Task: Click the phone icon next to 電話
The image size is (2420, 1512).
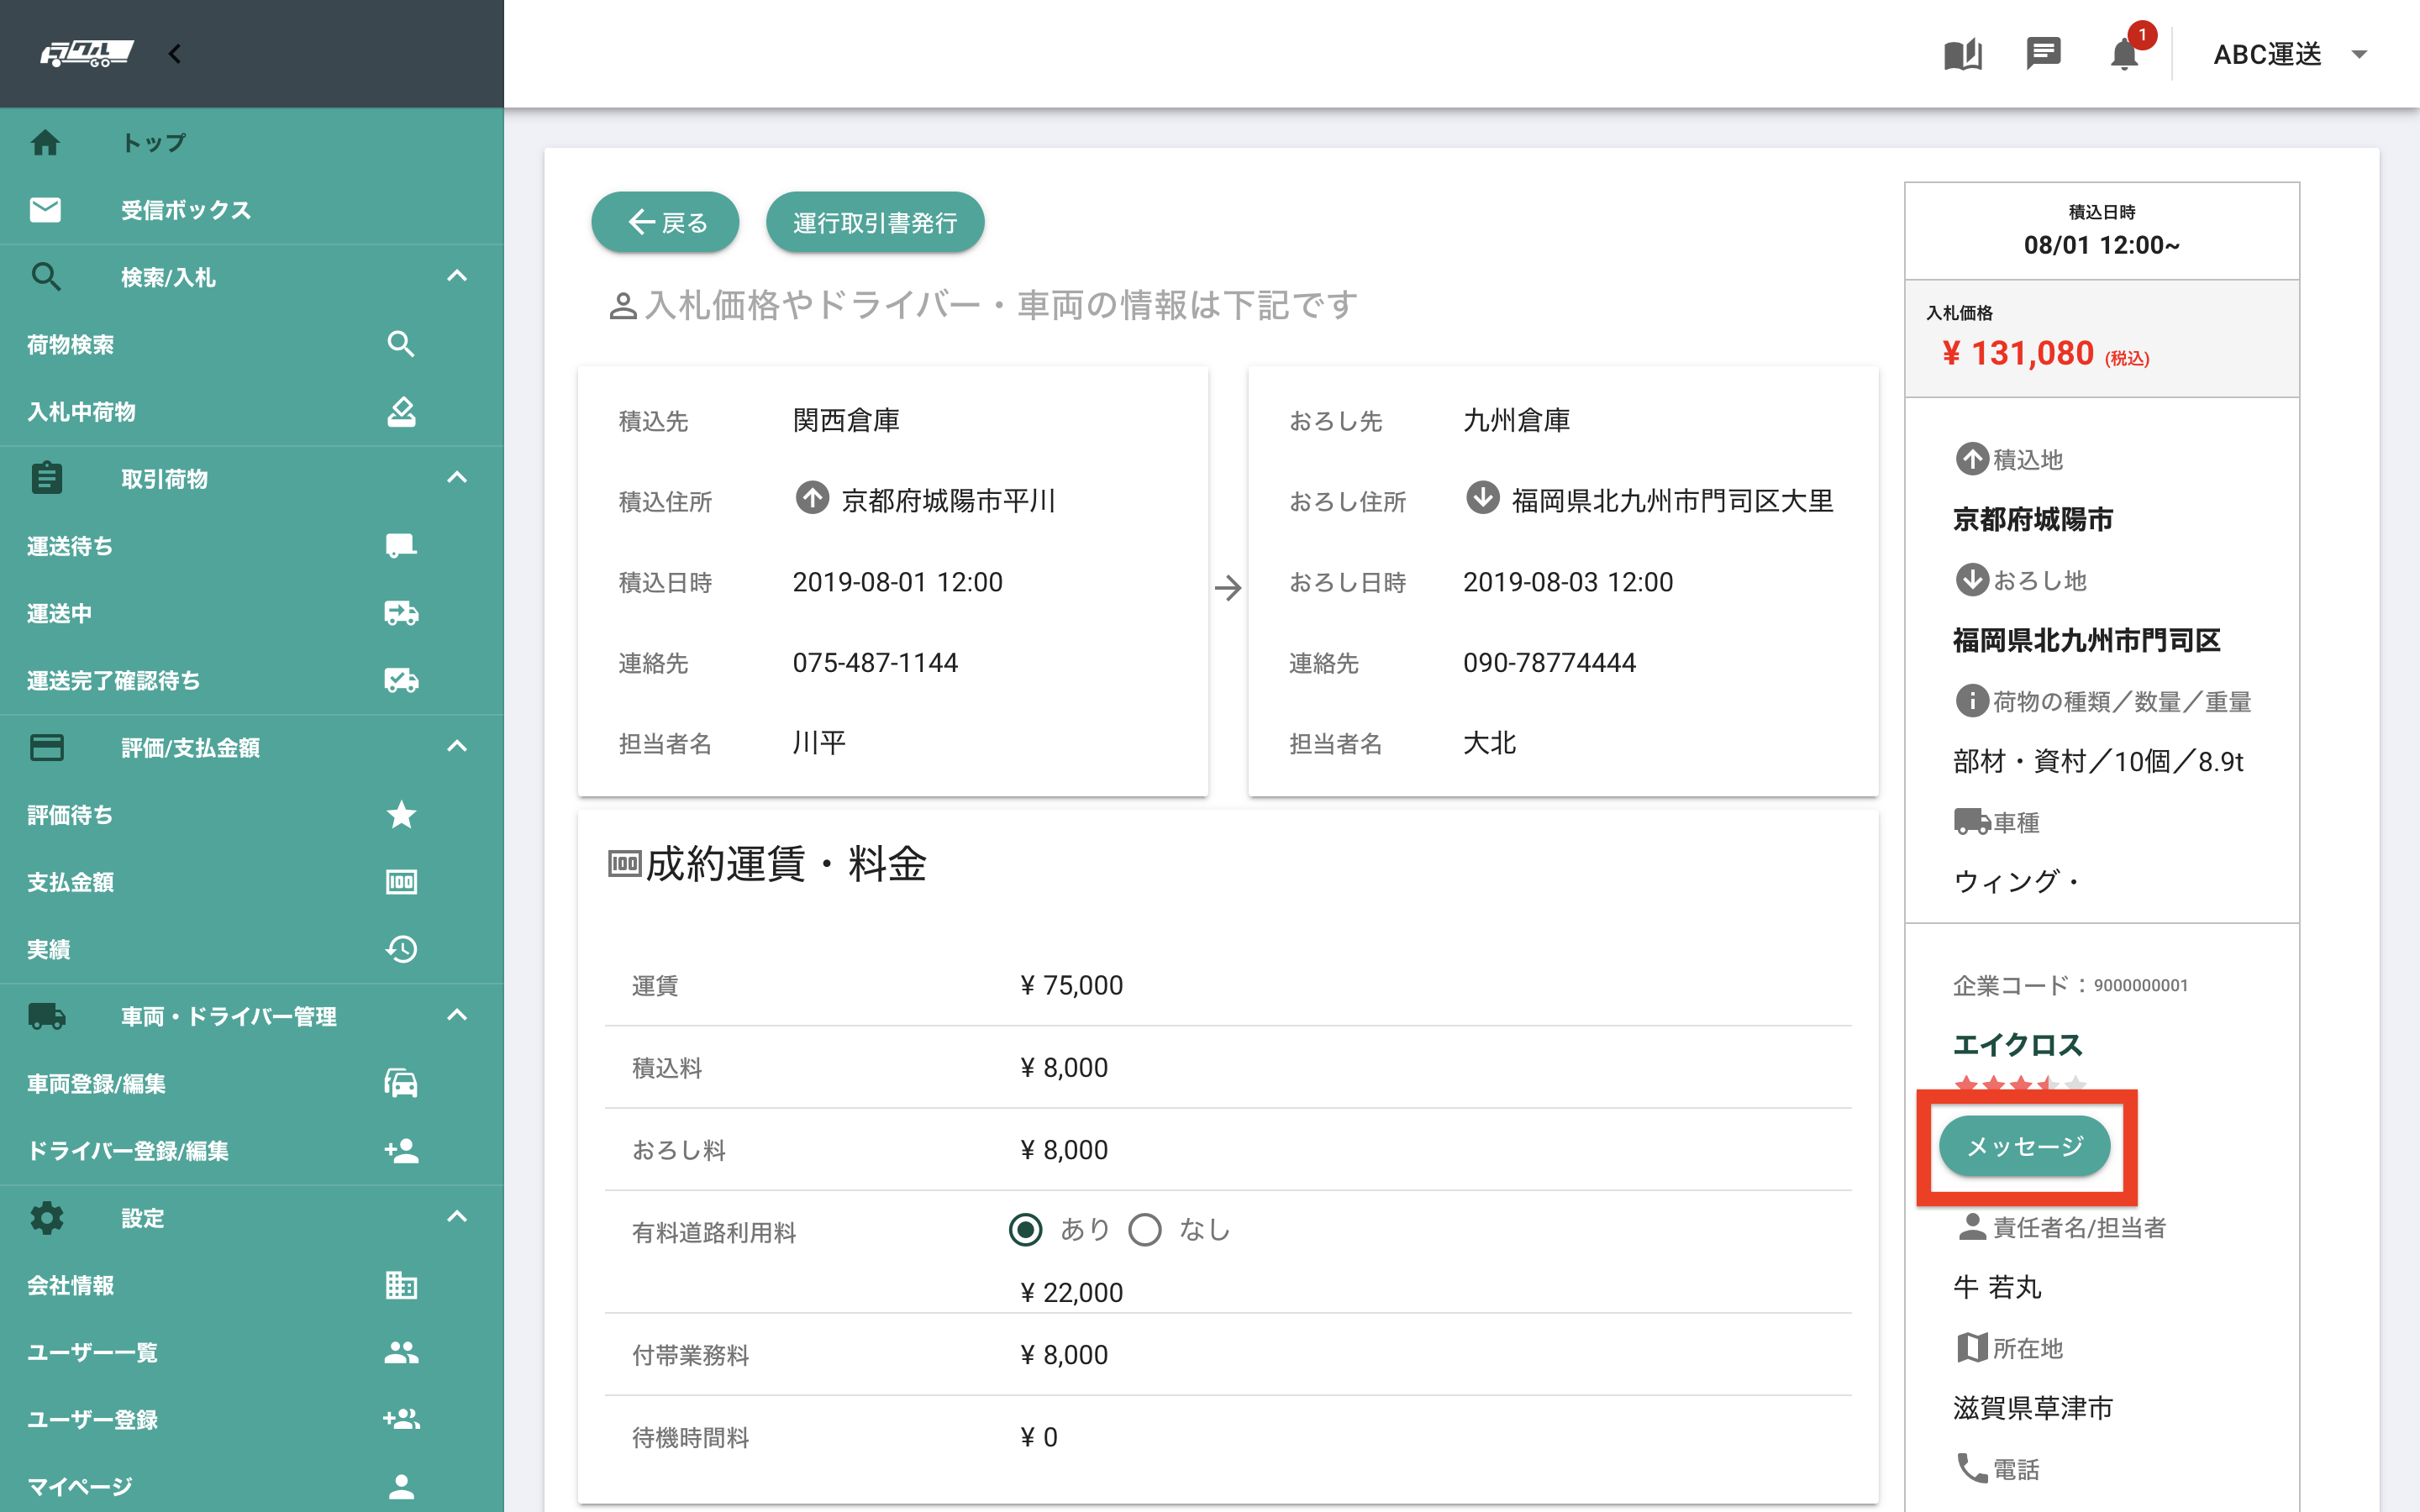Action: [1971, 1467]
